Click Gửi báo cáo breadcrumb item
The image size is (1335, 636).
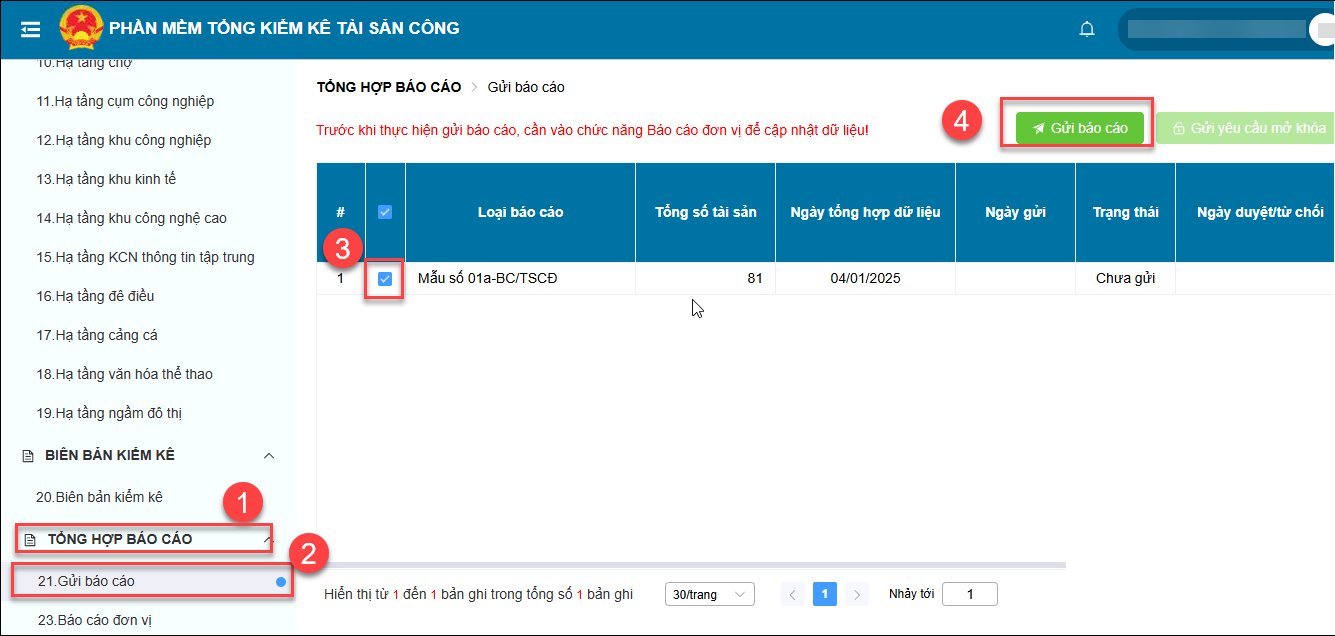[x=526, y=87]
